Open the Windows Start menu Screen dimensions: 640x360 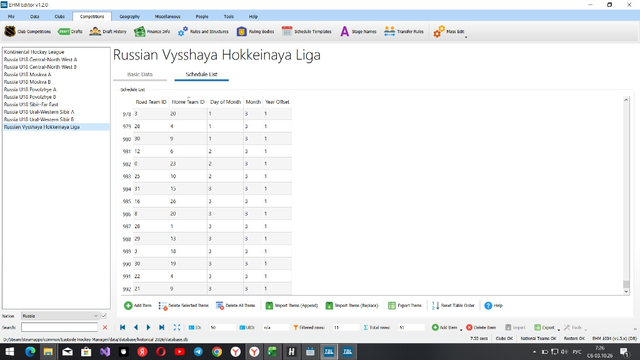coord(9,351)
